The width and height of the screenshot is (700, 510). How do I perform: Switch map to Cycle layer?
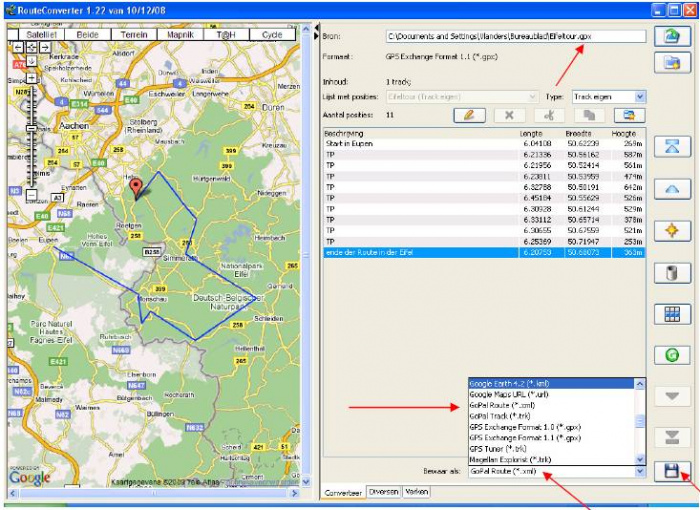(272, 35)
